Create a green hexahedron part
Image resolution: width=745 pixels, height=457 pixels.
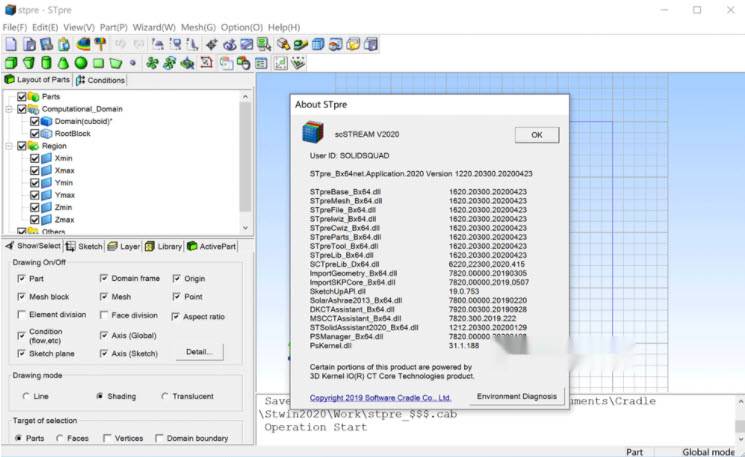[29, 63]
